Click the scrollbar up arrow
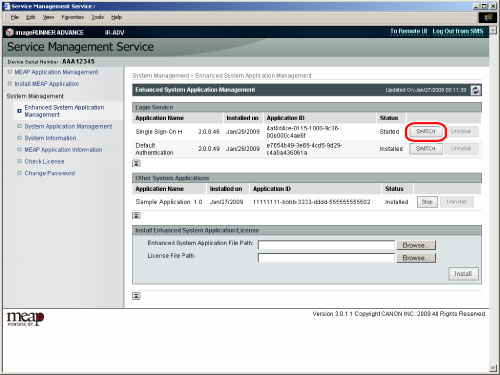Viewport: 500px width, 375px height. [x=493, y=30]
